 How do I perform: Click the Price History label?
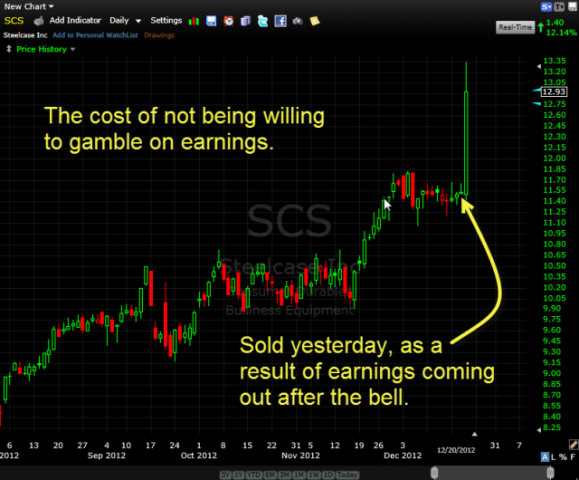coord(41,49)
